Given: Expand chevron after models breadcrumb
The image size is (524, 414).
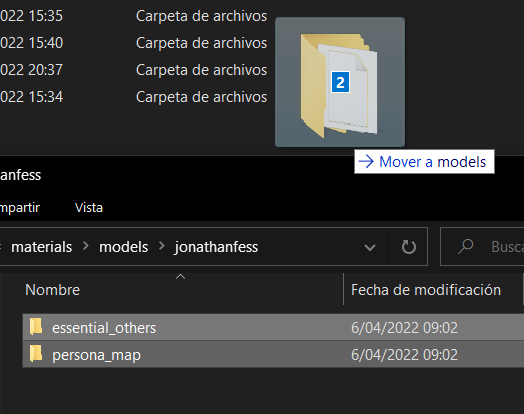Looking at the screenshot, I should (162, 246).
